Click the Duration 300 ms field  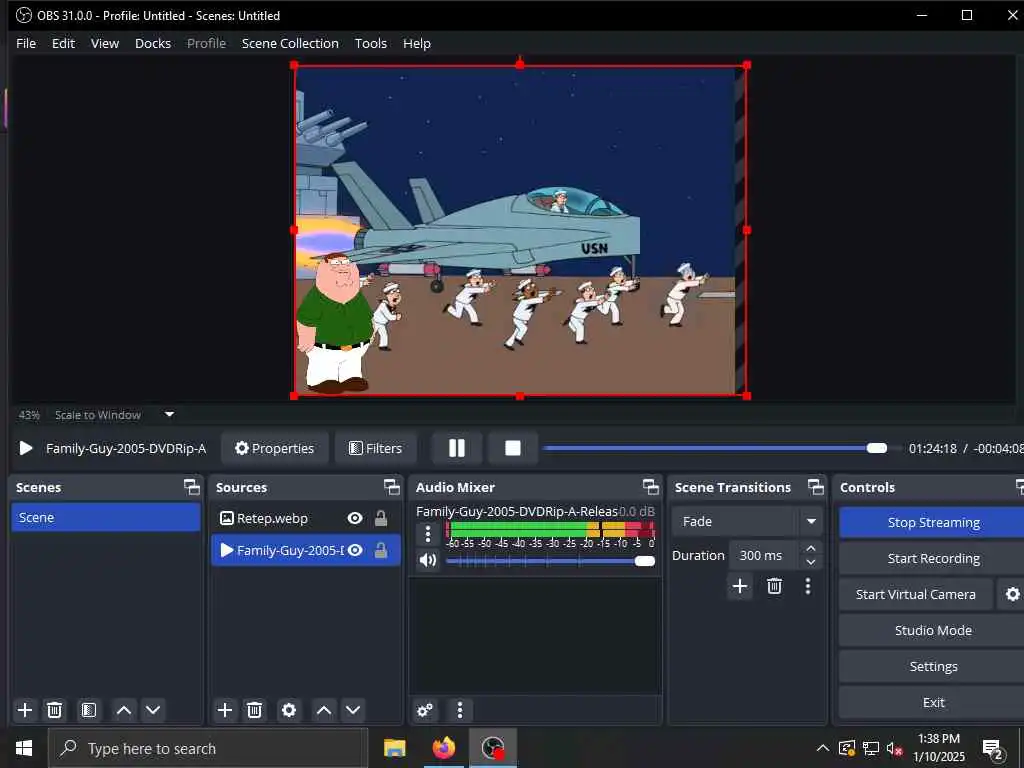click(764, 555)
